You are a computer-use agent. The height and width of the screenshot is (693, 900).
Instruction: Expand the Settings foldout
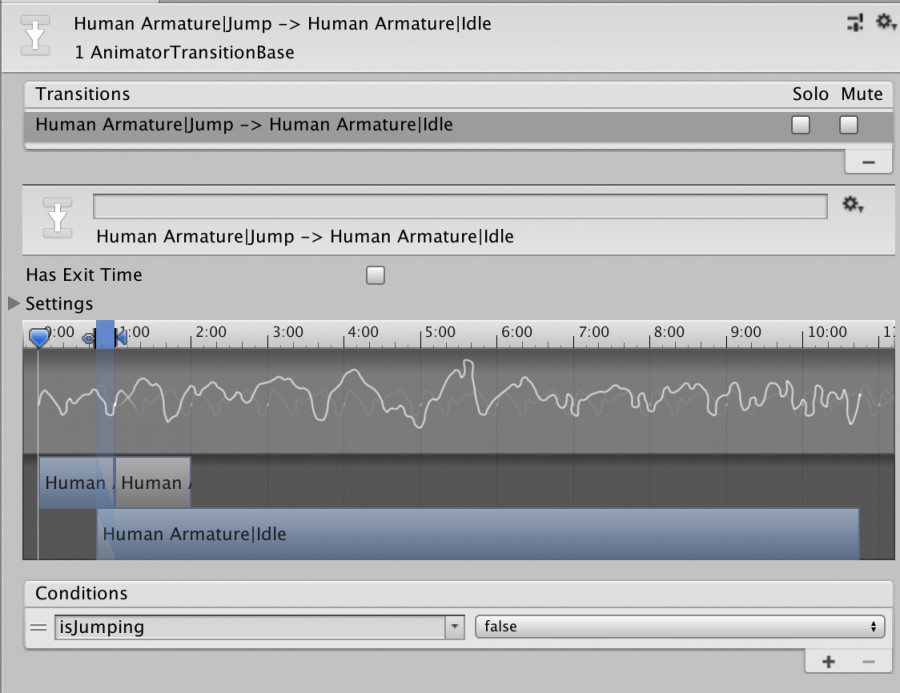click(x=14, y=303)
